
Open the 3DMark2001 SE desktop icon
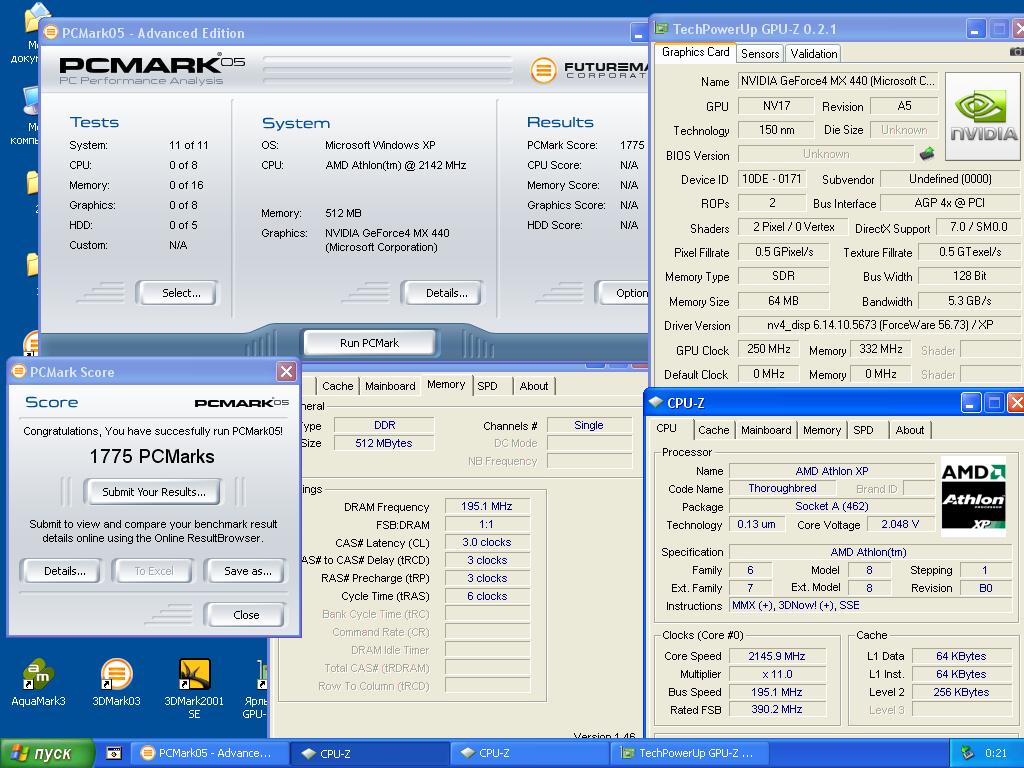pyautogui.click(x=194, y=688)
